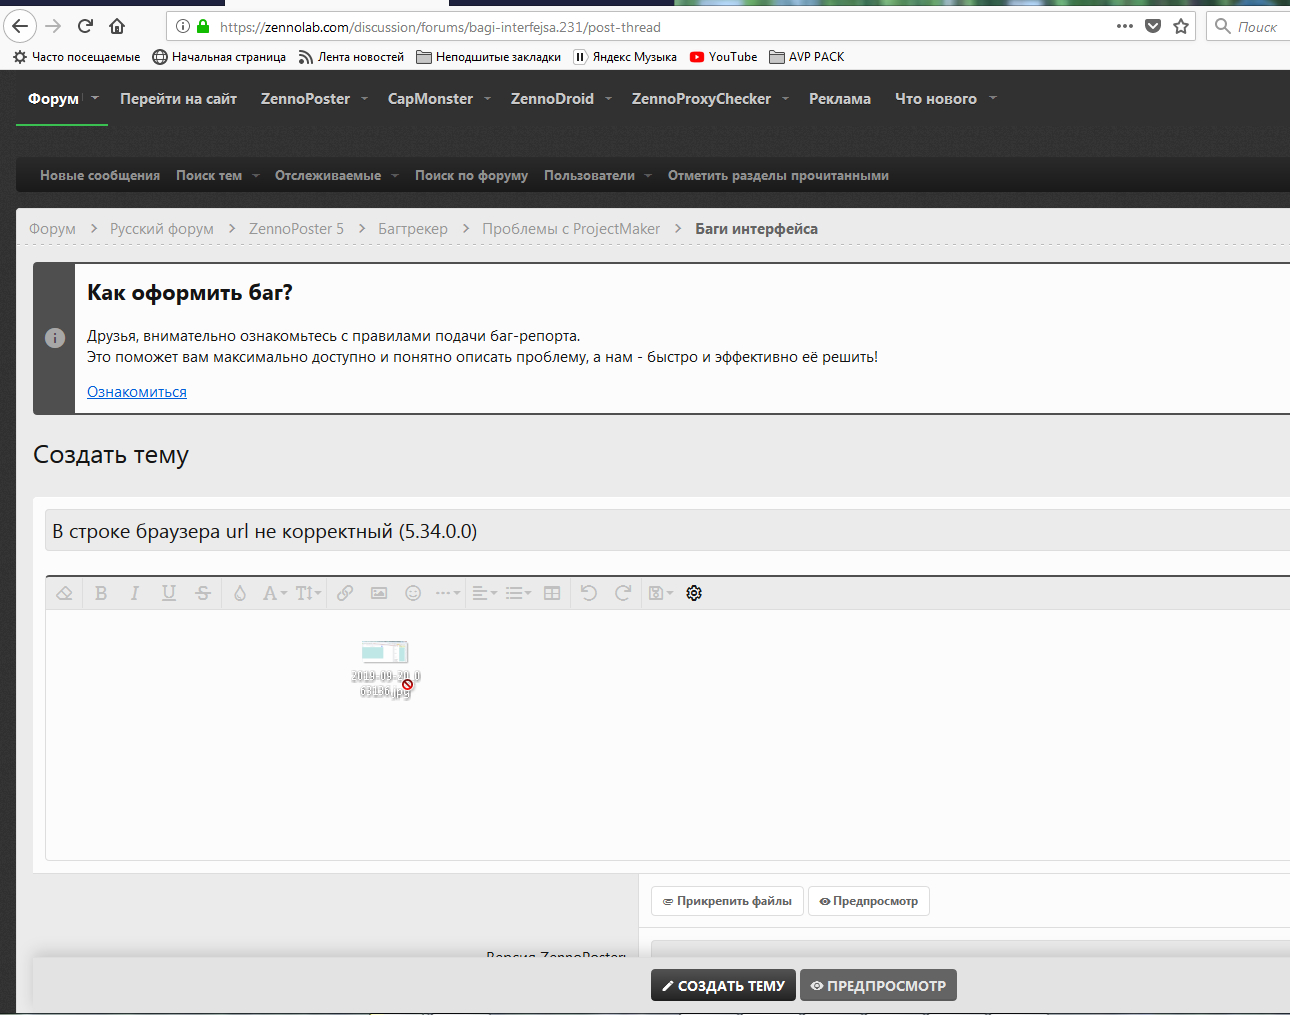
Task: Open the 'Яндекс Музыка' bookmark
Action: pyautogui.click(x=625, y=57)
